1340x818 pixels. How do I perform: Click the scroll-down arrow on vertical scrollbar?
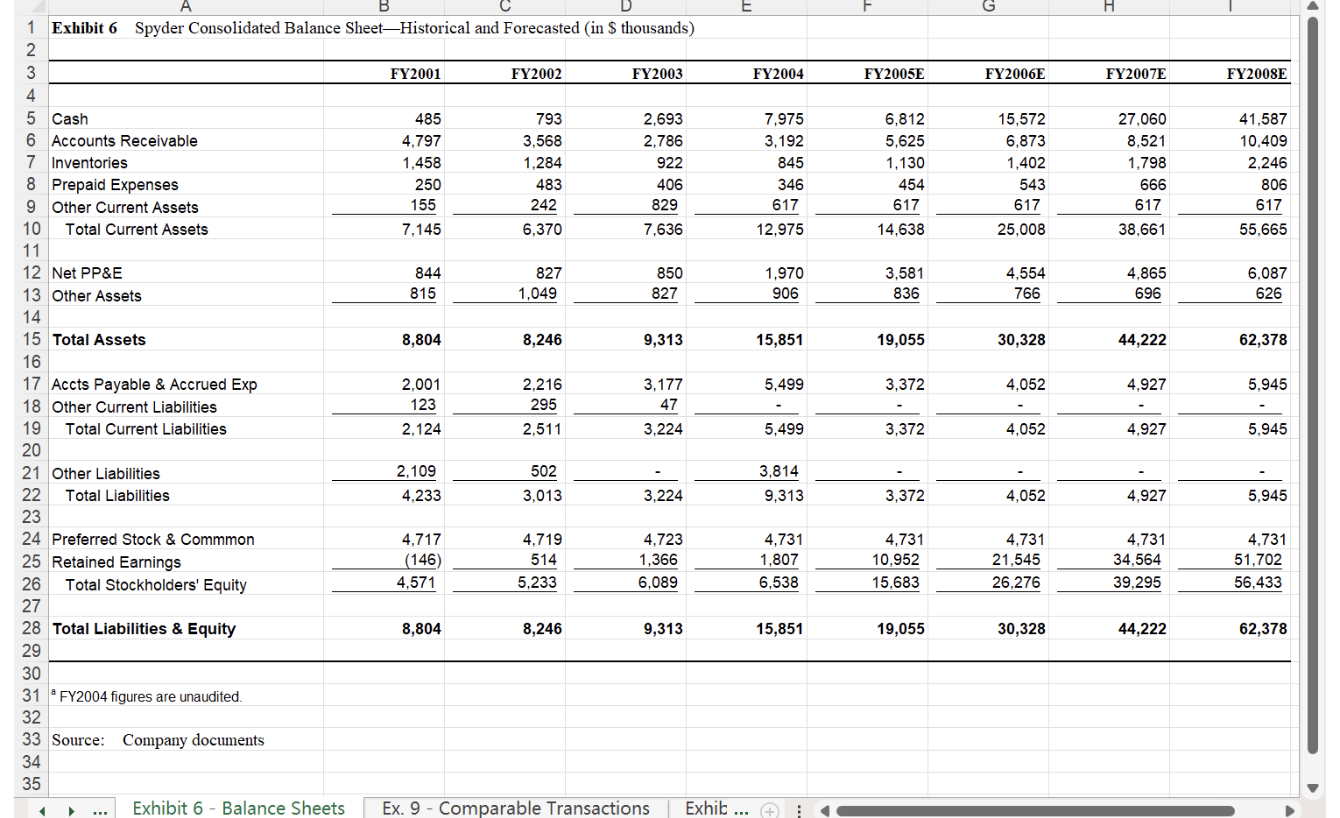tap(1314, 786)
